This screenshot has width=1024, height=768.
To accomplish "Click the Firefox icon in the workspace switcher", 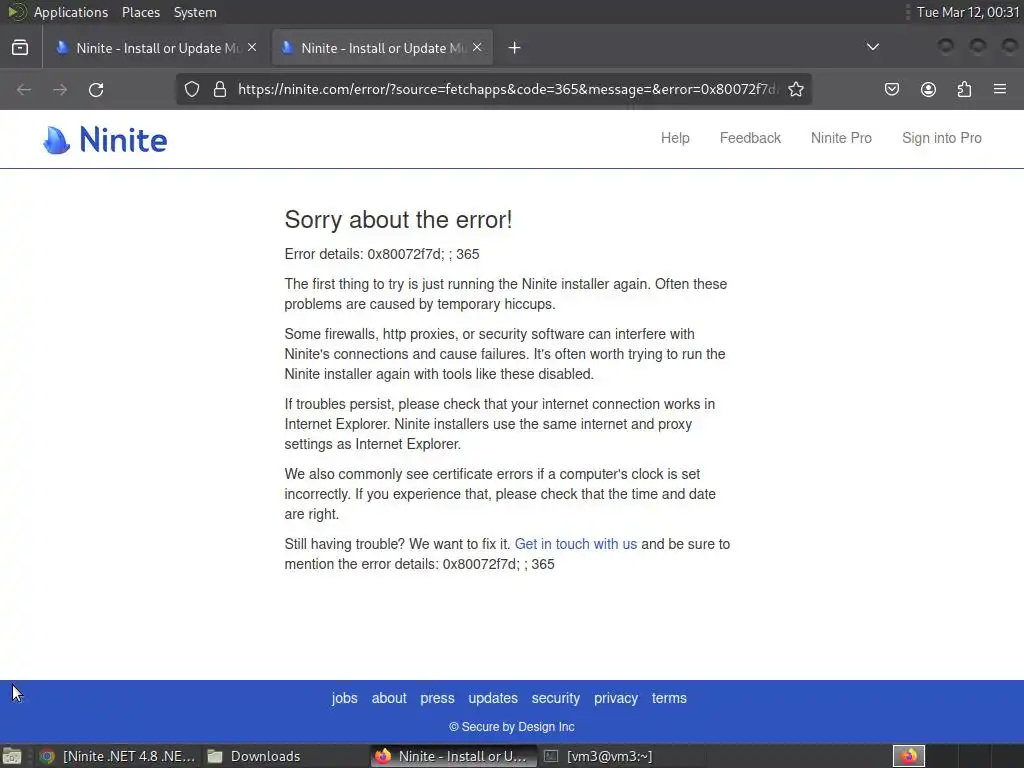I will tap(909, 756).
